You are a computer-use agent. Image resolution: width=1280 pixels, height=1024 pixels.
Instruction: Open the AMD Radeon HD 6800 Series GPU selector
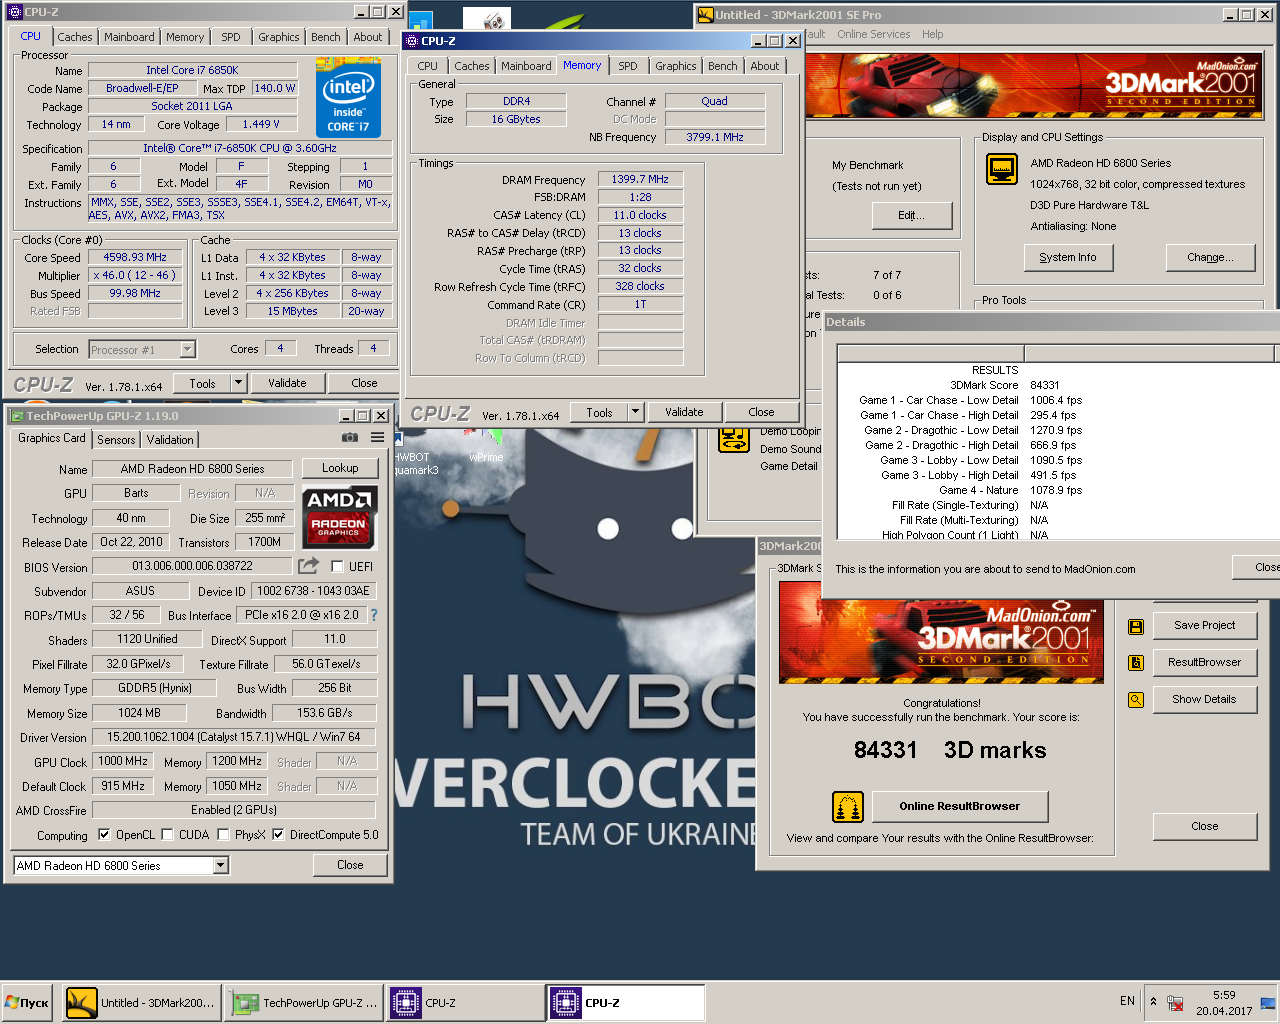click(121, 865)
